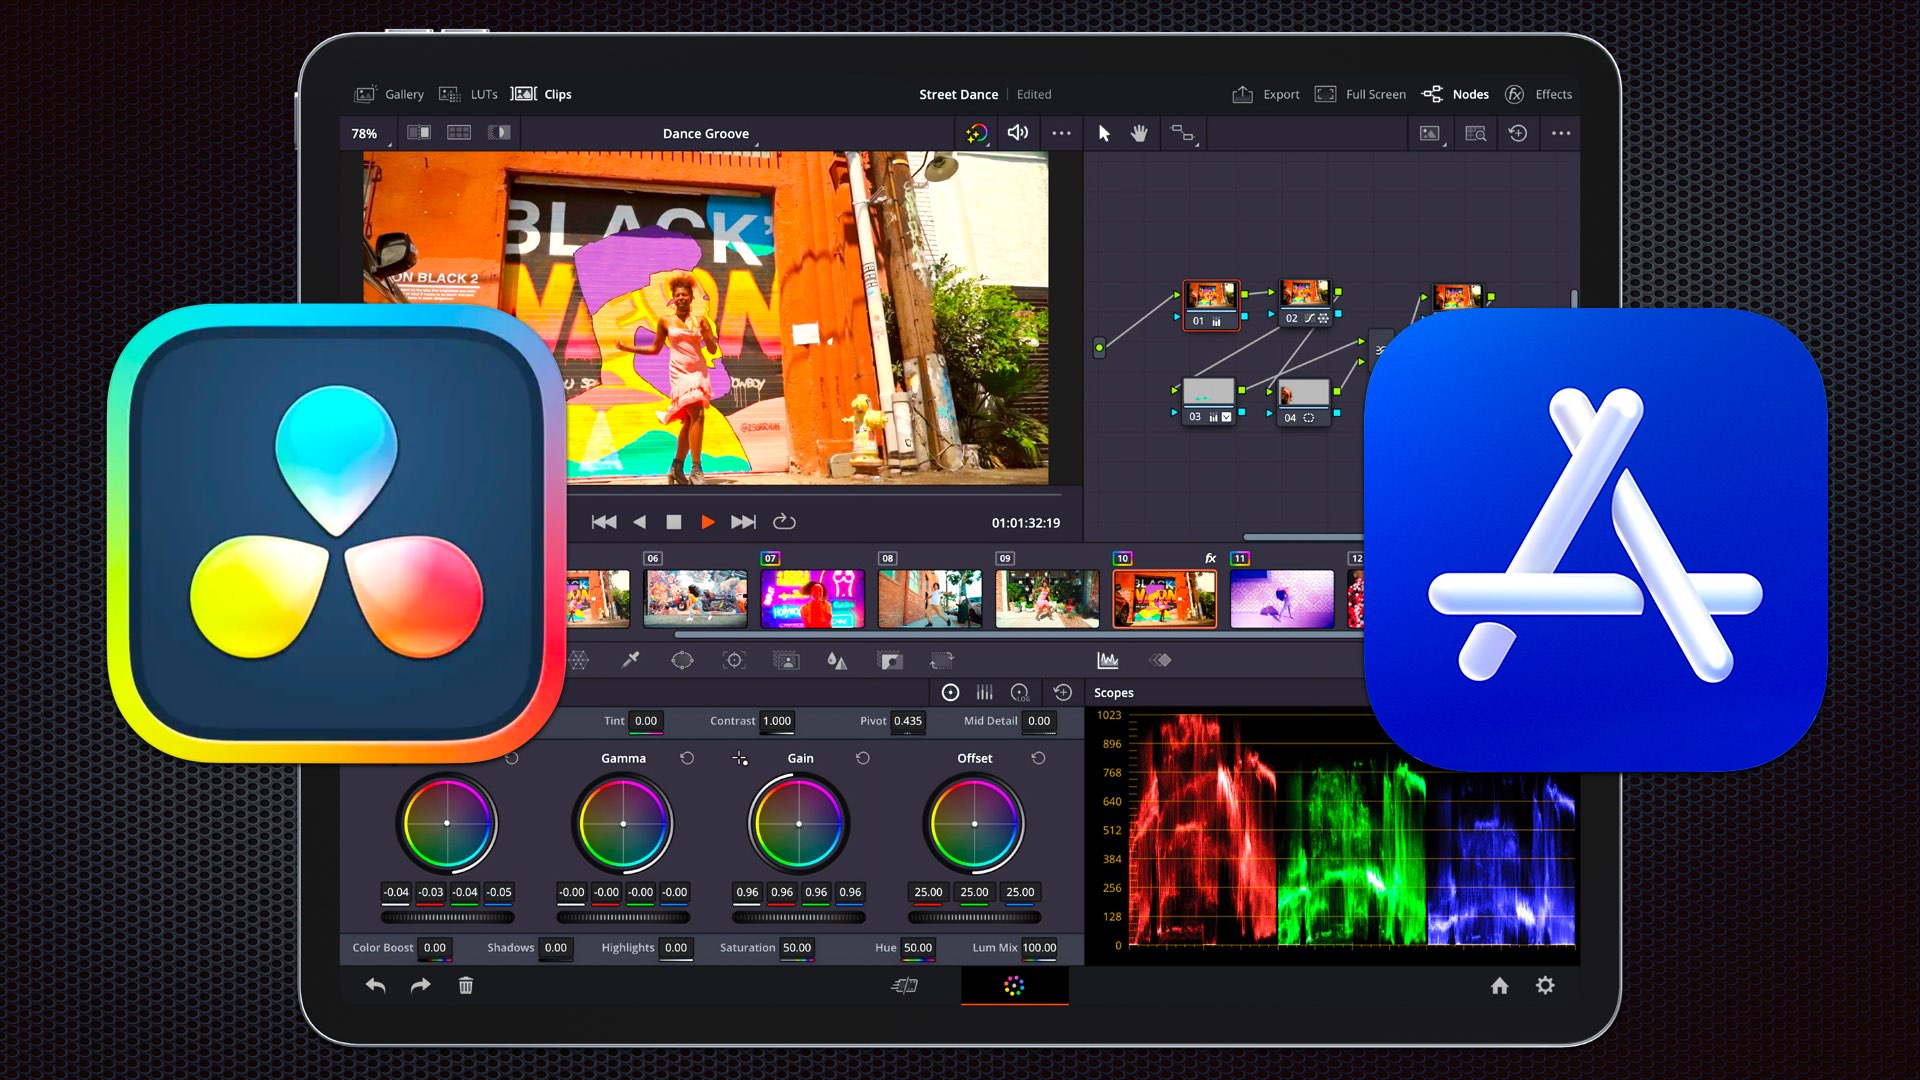Stop playback

[x=674, y=522]
